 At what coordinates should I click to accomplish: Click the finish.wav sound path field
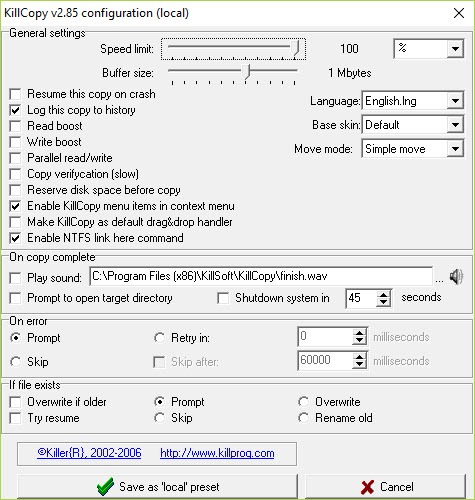click(x=261, y=276)
